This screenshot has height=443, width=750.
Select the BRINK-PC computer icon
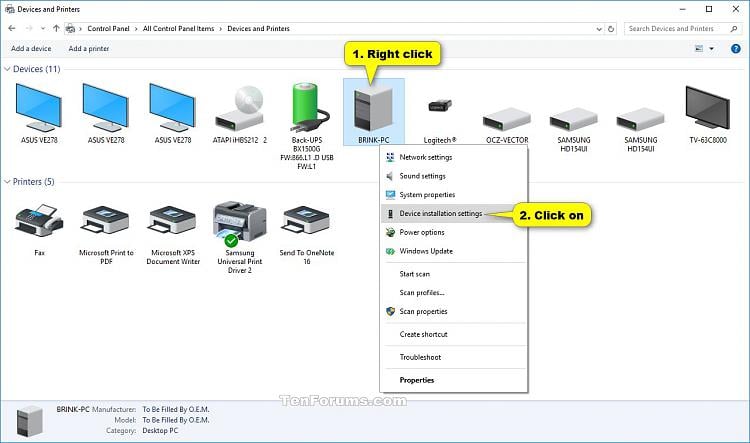point(374,110)
